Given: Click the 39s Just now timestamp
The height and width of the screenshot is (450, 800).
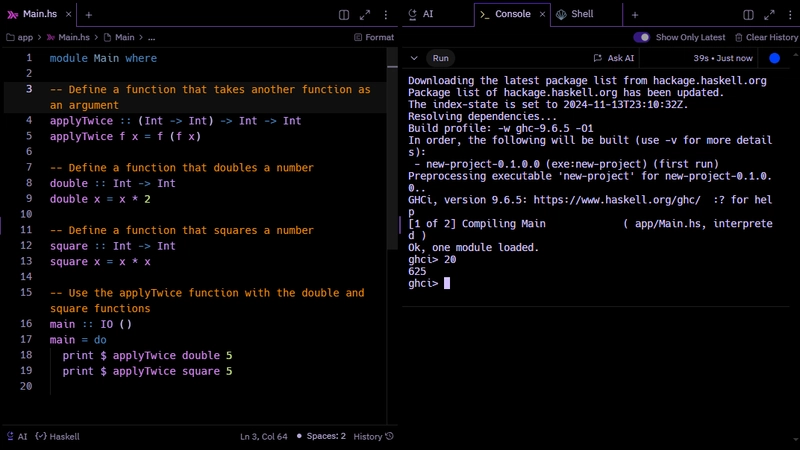Looking at the screenshot, I should 722,58.
